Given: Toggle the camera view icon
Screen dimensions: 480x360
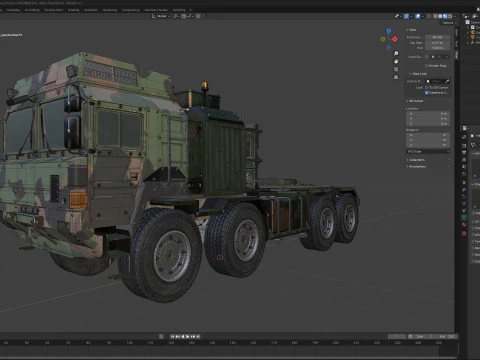Looking at the screenshot, I should click(396, 69).
